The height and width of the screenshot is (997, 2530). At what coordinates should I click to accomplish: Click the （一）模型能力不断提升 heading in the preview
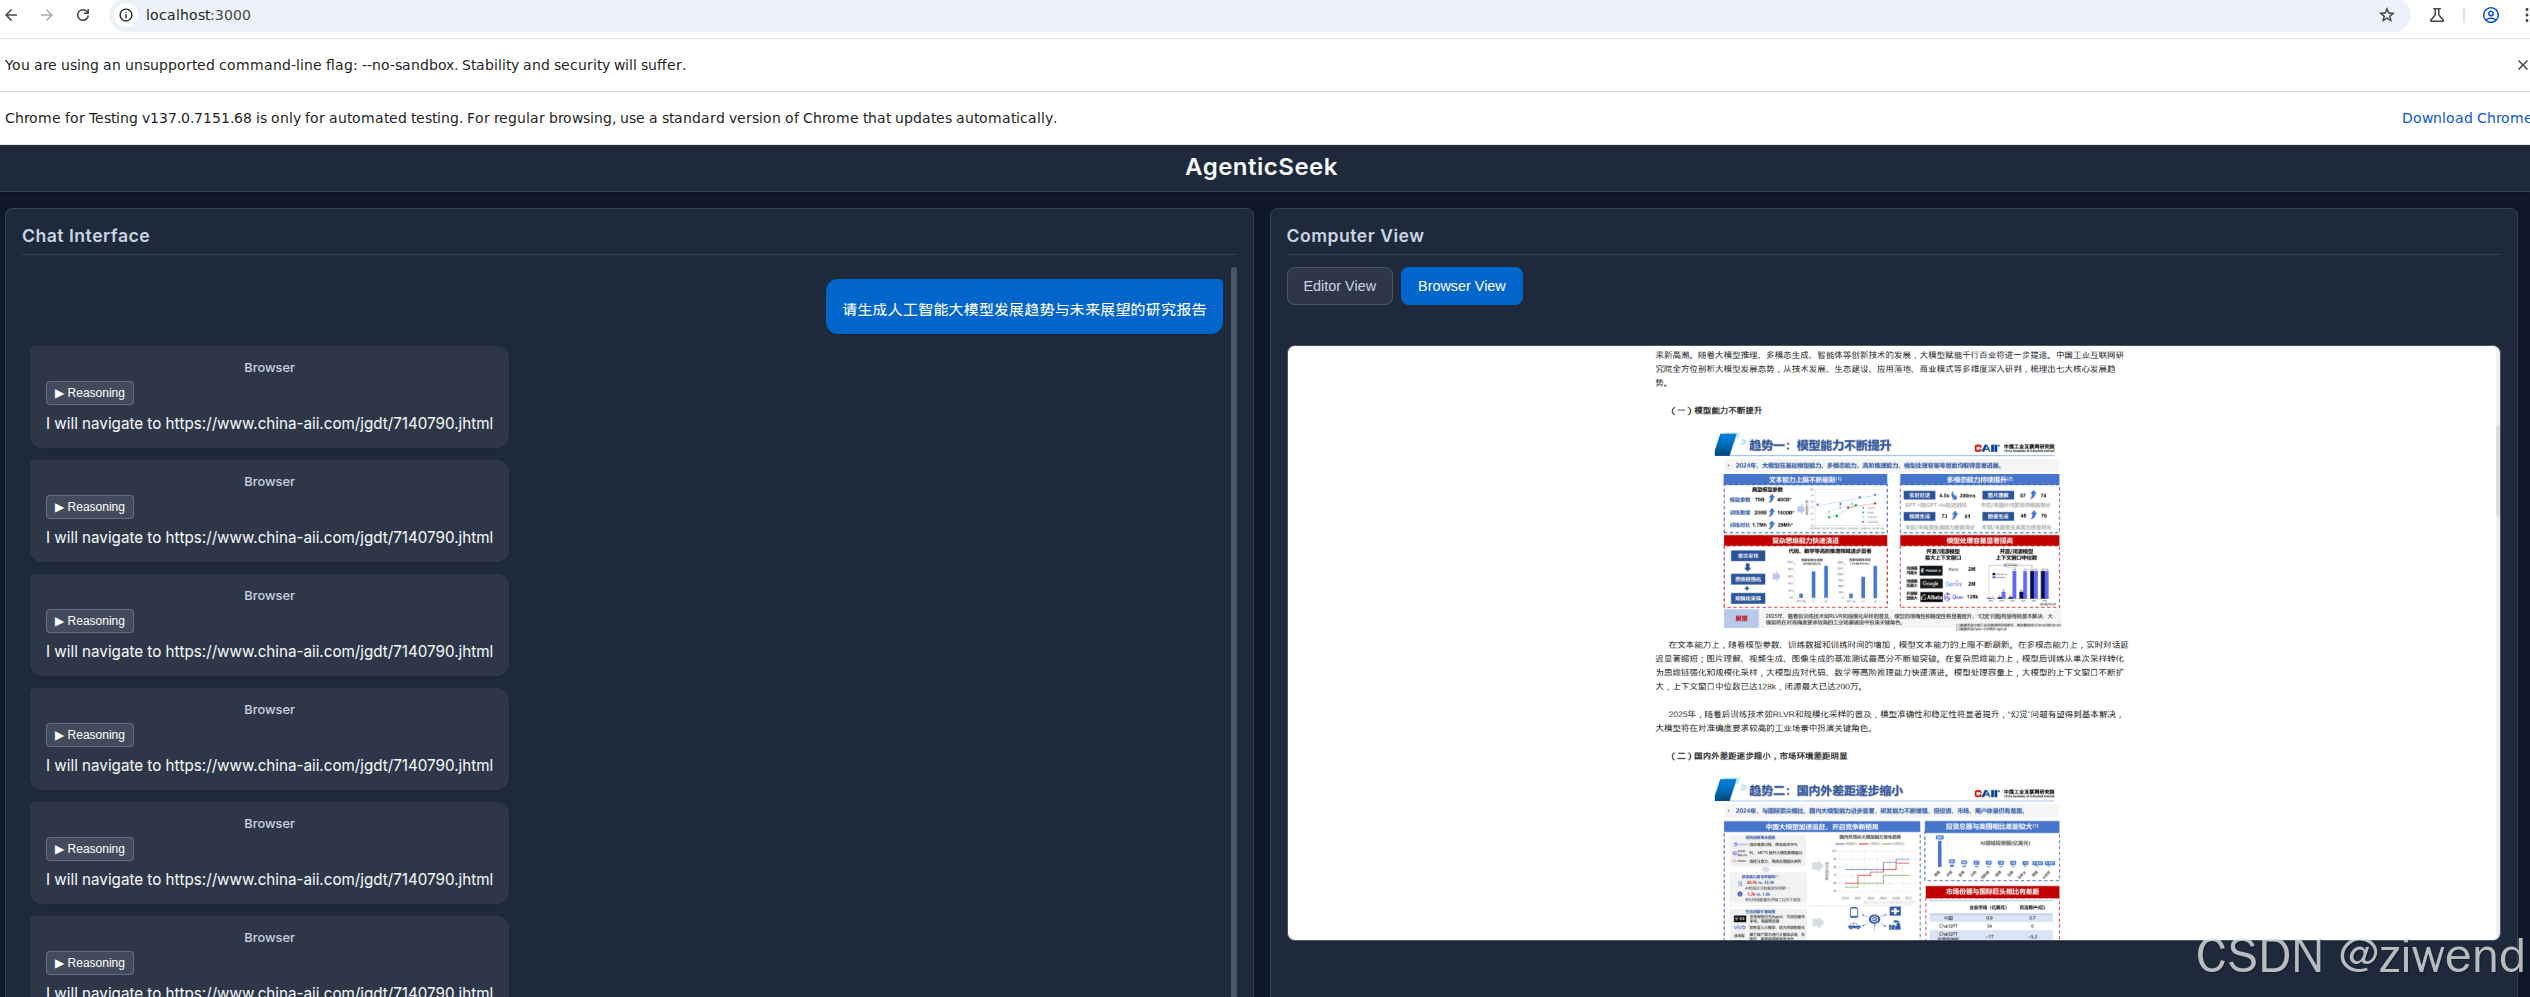1716,411
